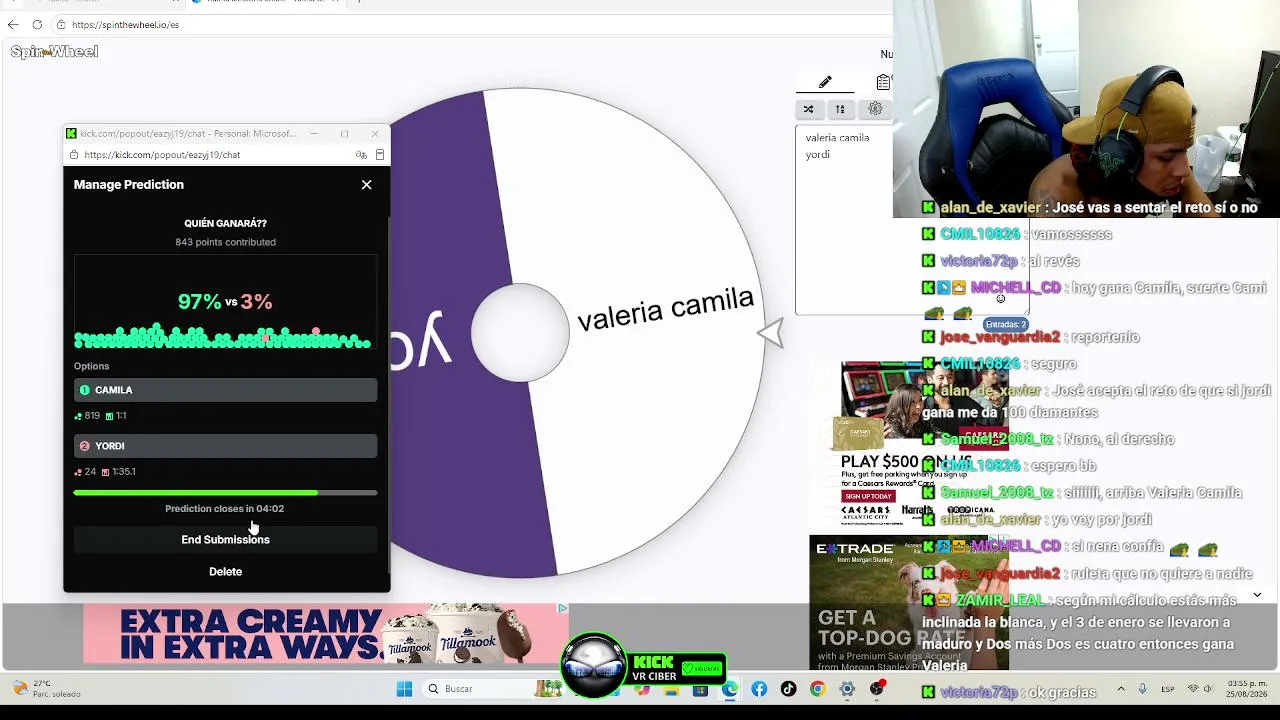
Task: Open the E*TRADE top-dog rate ad
Action: (x=908, y=602)
